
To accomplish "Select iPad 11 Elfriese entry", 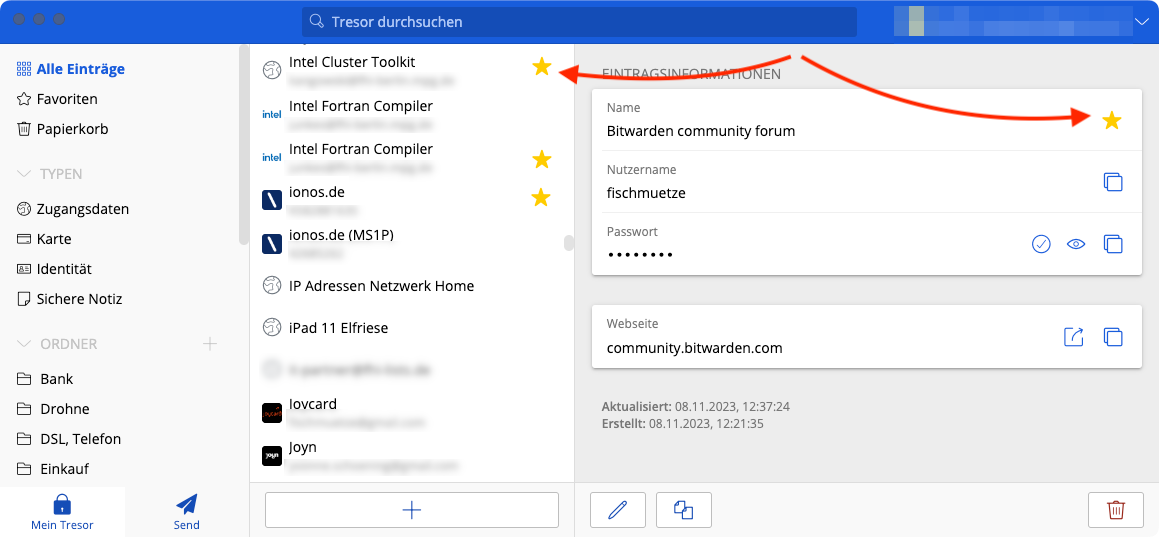I will (412, 328).
